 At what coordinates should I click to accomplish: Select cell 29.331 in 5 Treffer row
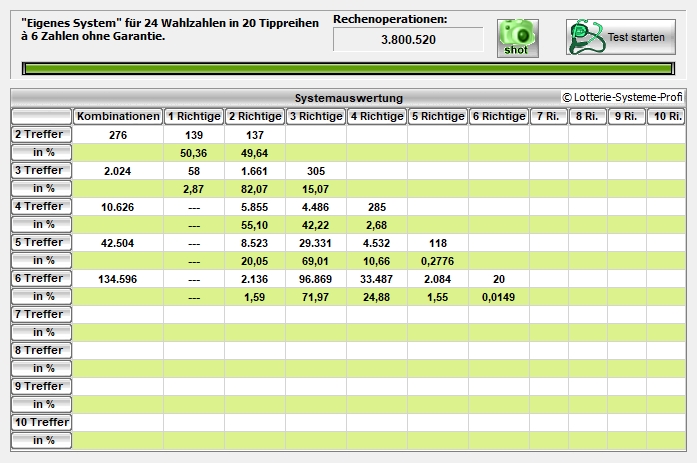[x=316, y=243]
